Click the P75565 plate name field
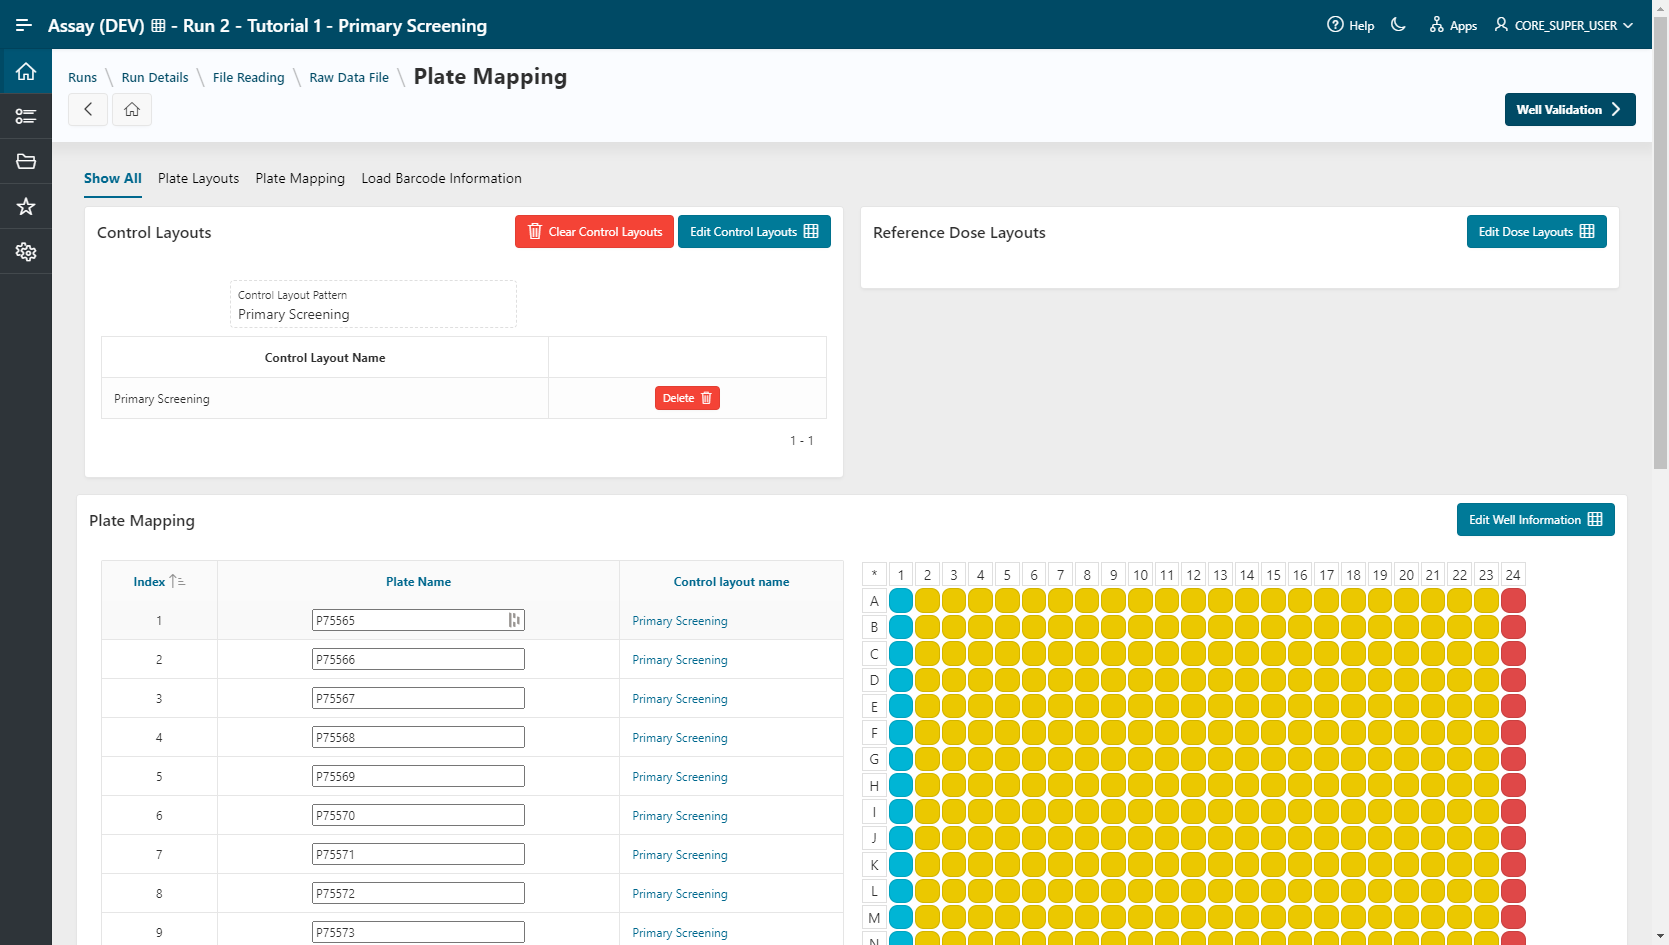Viewport: 1669px width, 945px height. (418, 620)
